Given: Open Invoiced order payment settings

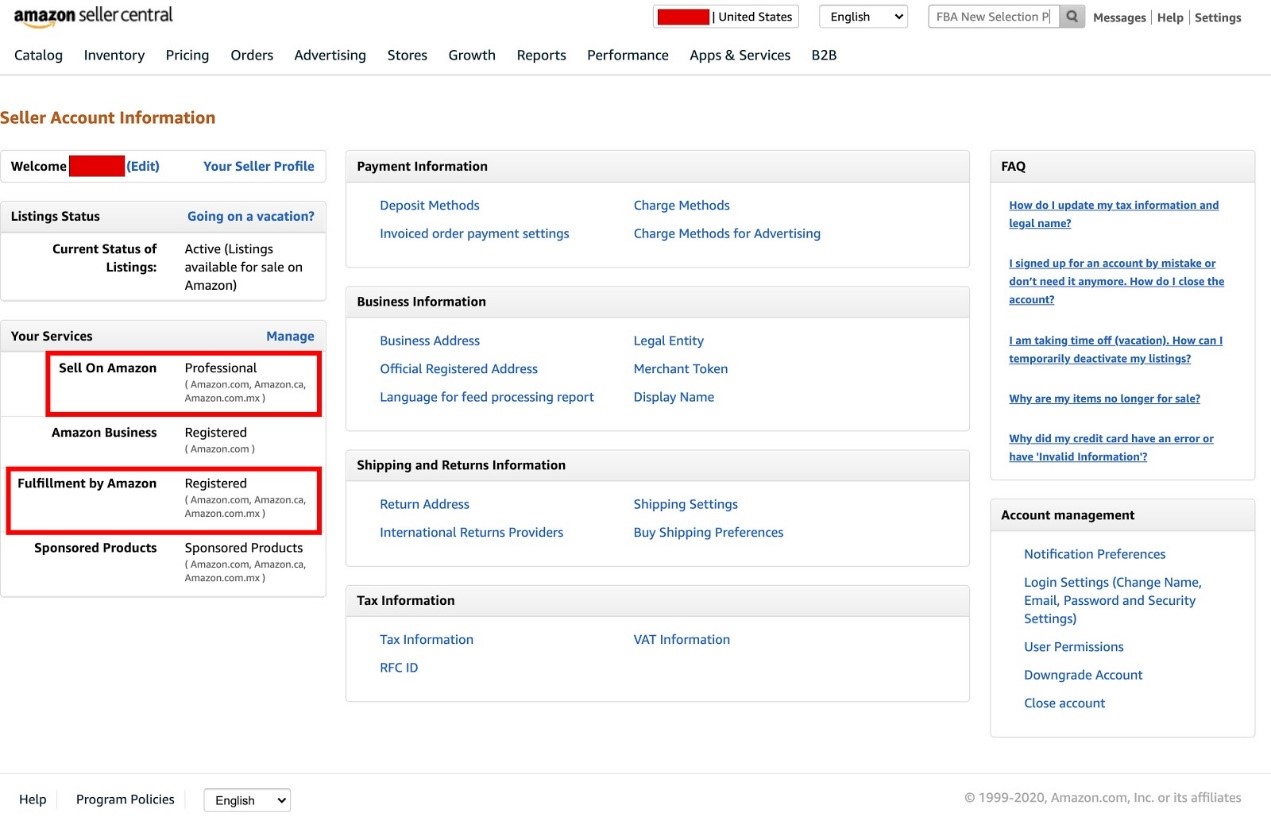Looking at the screenshot, I should [474, 233].
